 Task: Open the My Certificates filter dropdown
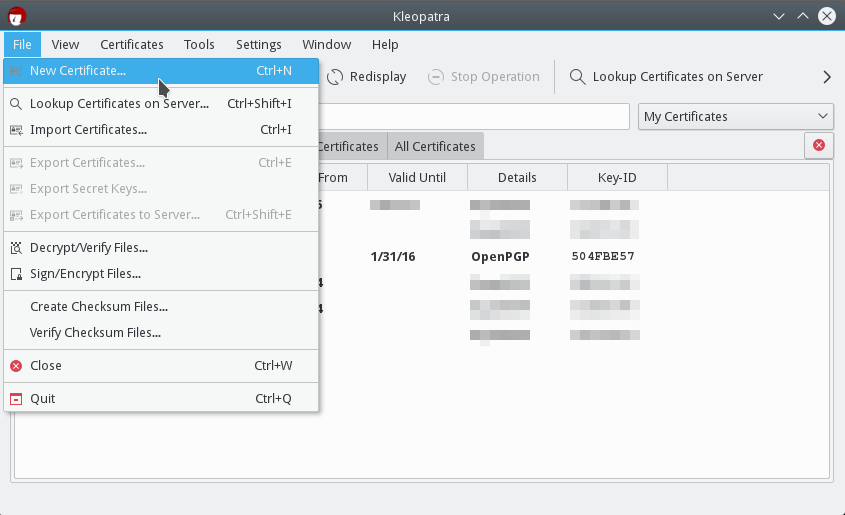[x=736, y=116]
